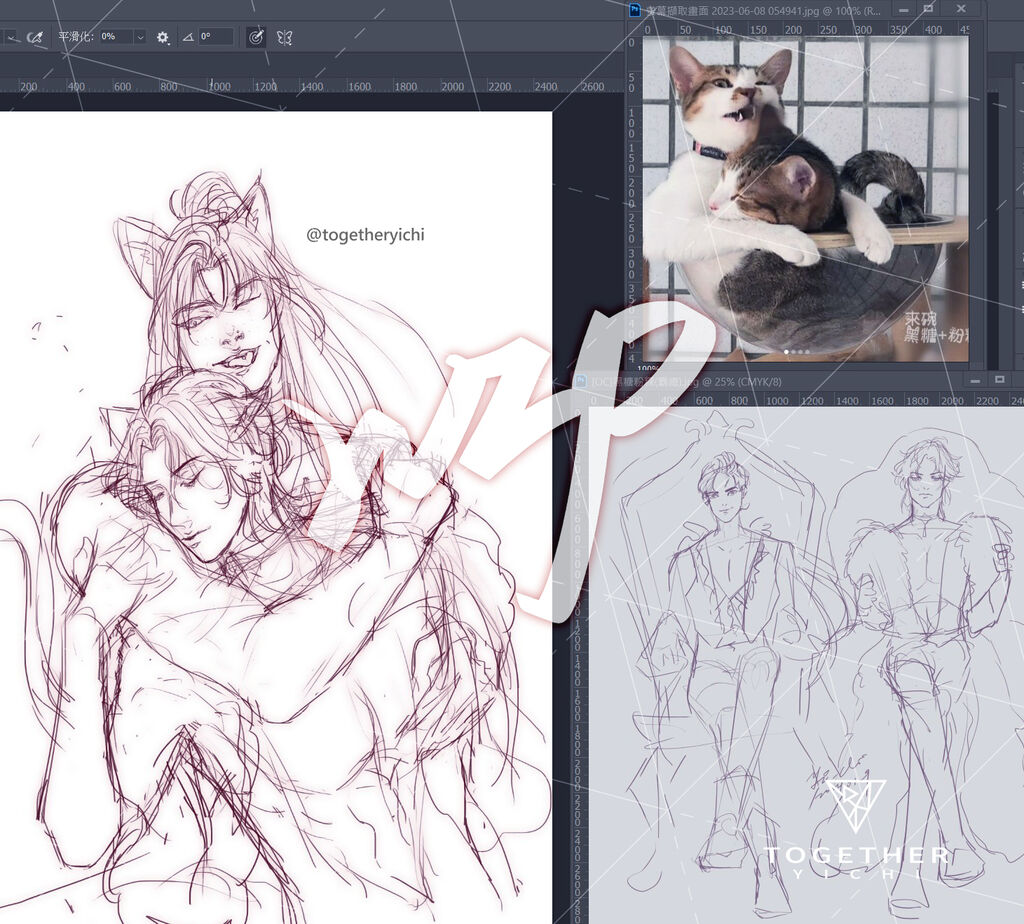This screenshot has height=924, width=1024.
Task: Click the Ps icon on CMYK document window
Action: tap(580, 381)
